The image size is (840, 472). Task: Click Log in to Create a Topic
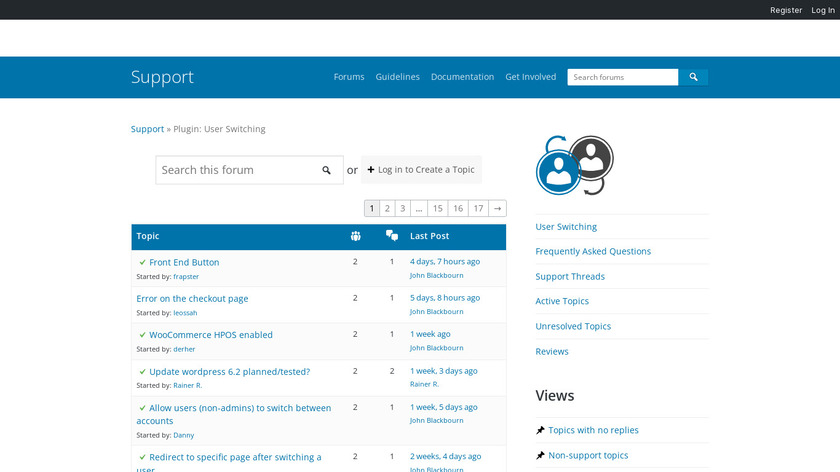pos(421,170)
